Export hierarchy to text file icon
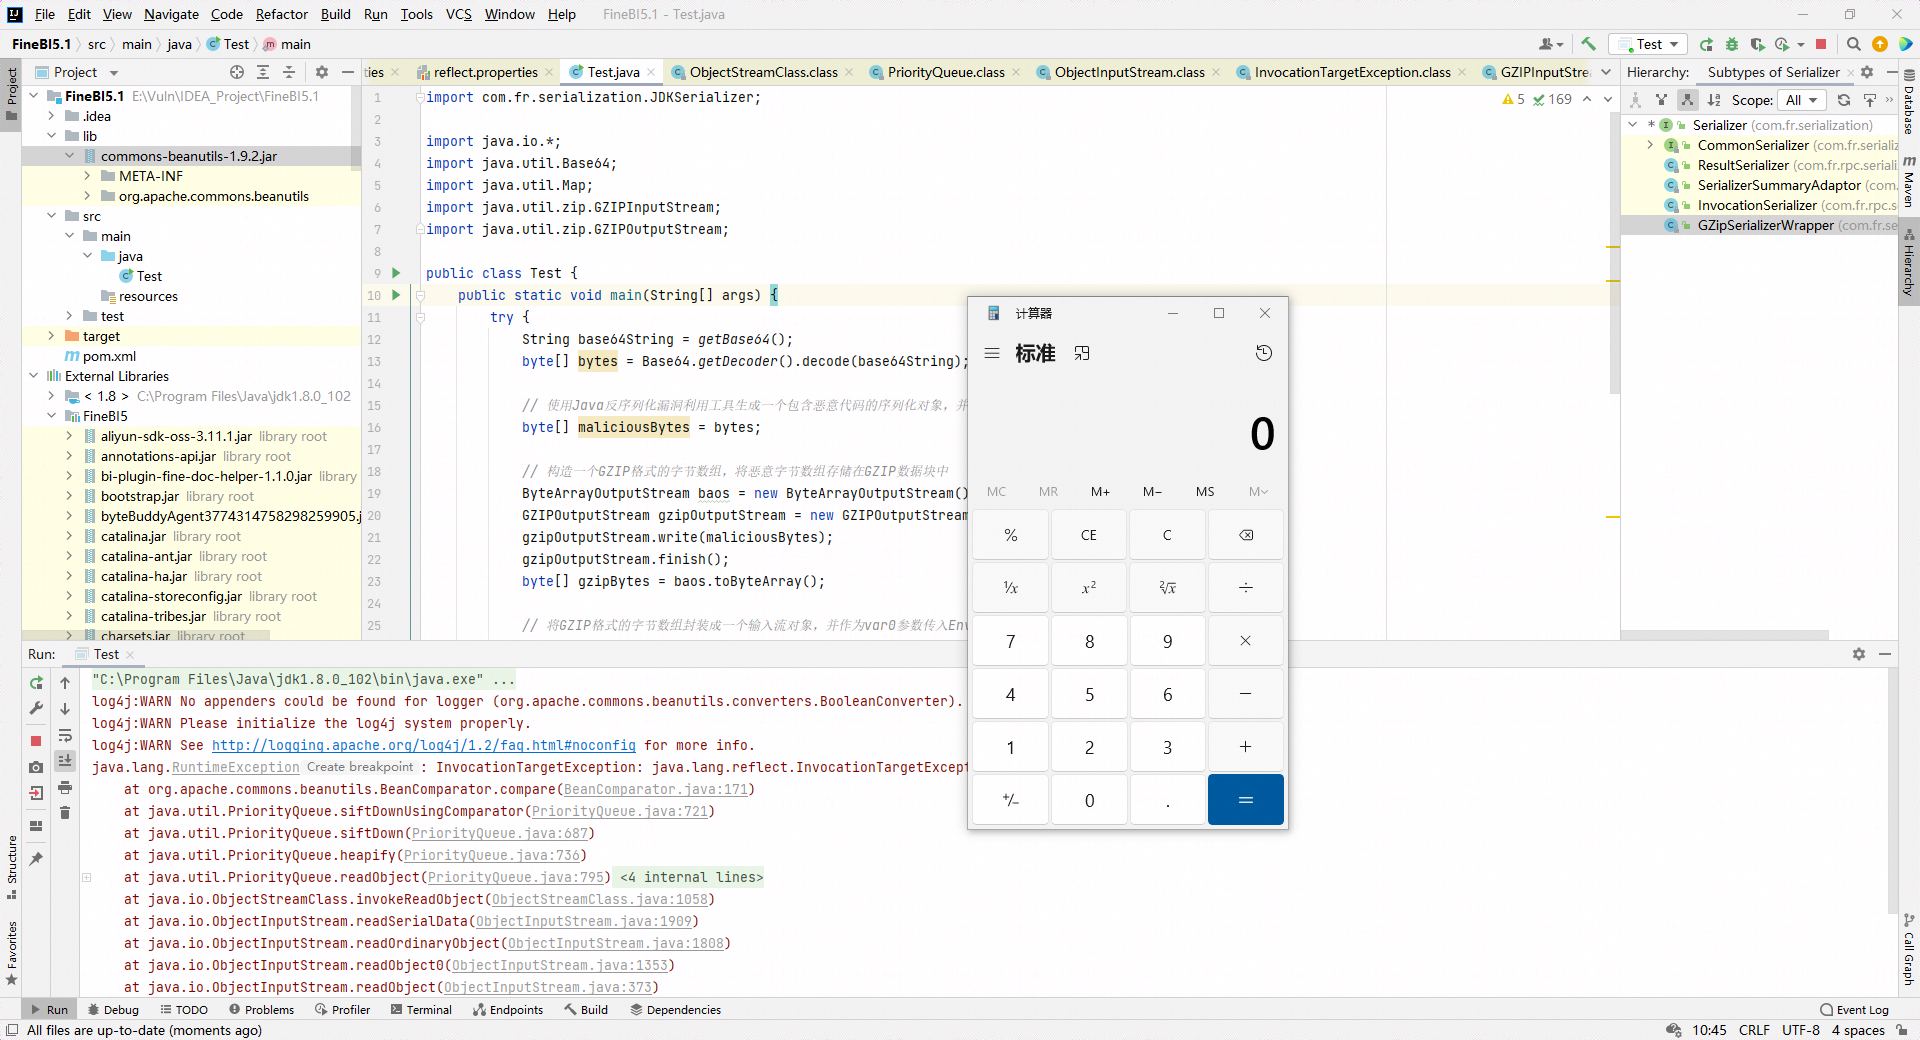 [x=1869, y=100]
